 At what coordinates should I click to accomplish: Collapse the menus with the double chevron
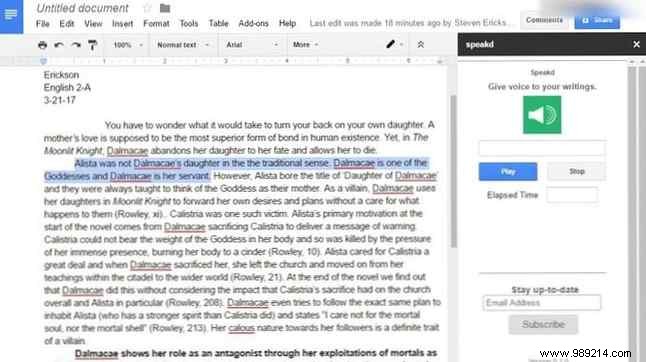(x=420, y=44)
